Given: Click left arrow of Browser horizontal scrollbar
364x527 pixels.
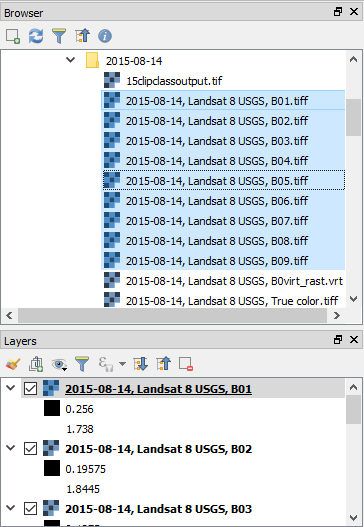Looking at the screenshot, I should [x=9, y=315].
